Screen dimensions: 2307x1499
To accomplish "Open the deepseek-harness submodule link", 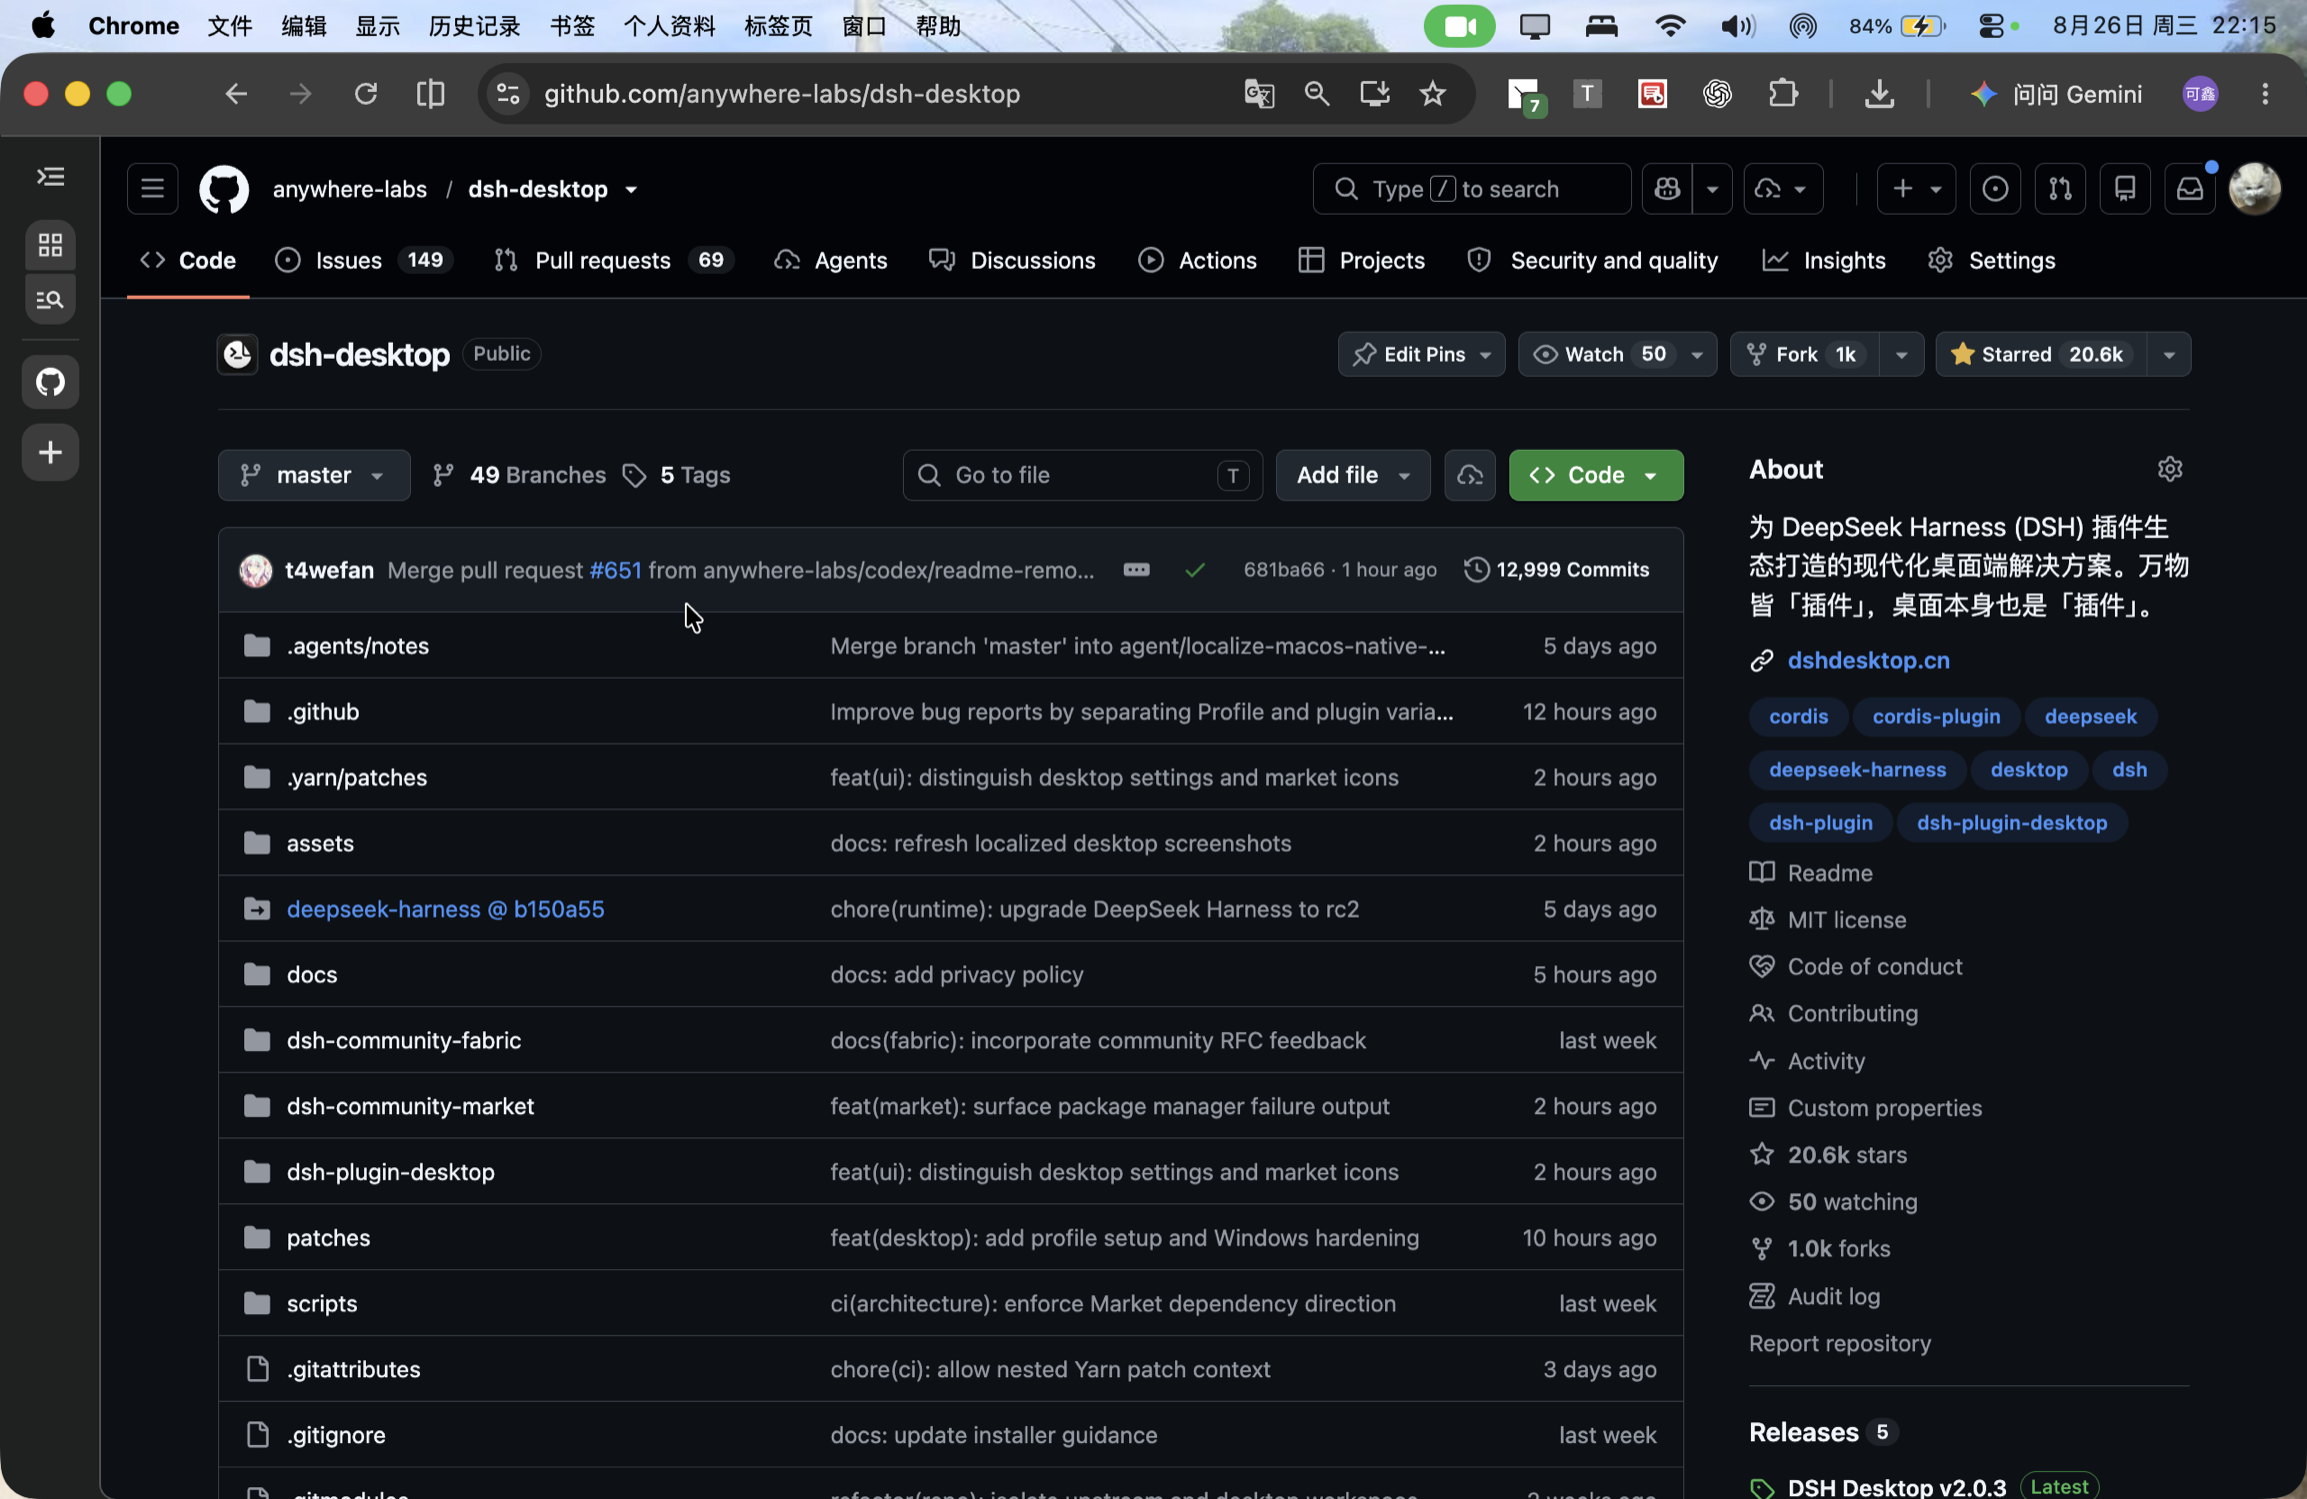I will (x=445, y=909).
